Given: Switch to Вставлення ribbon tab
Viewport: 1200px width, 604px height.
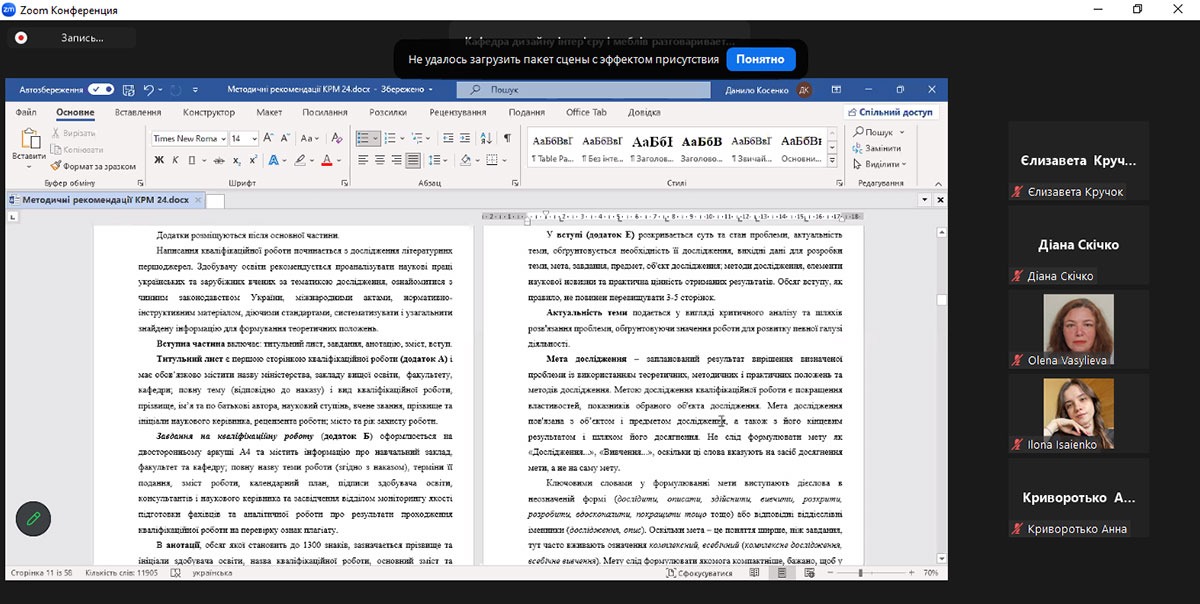Looking at the screenshot, I should [x=138, y=112].
